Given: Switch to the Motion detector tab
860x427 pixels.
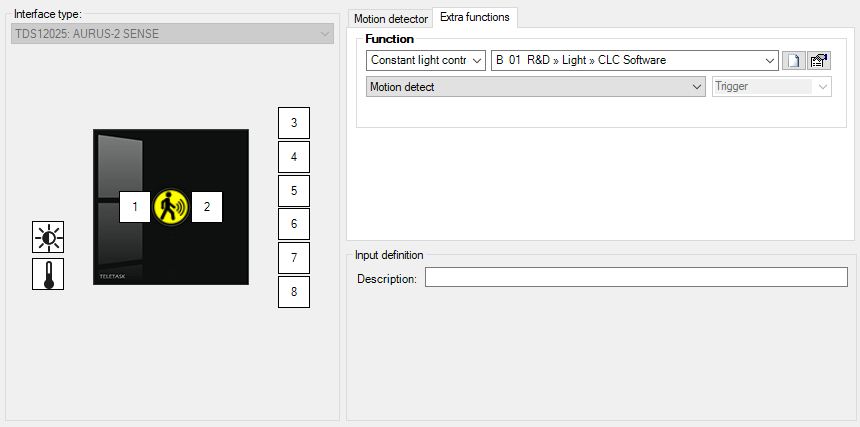Looking at the screenshot, I should (x=391, y=19).
